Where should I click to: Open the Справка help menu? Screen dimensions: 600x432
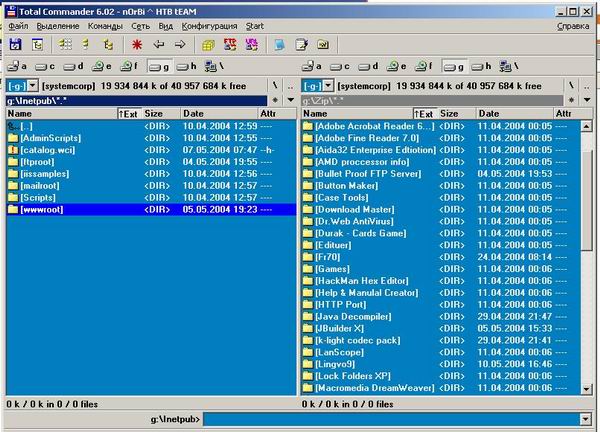573,26
